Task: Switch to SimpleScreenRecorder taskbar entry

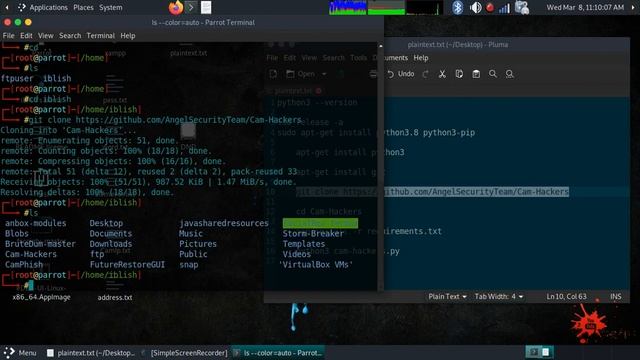Action: [x=184, y=353]
